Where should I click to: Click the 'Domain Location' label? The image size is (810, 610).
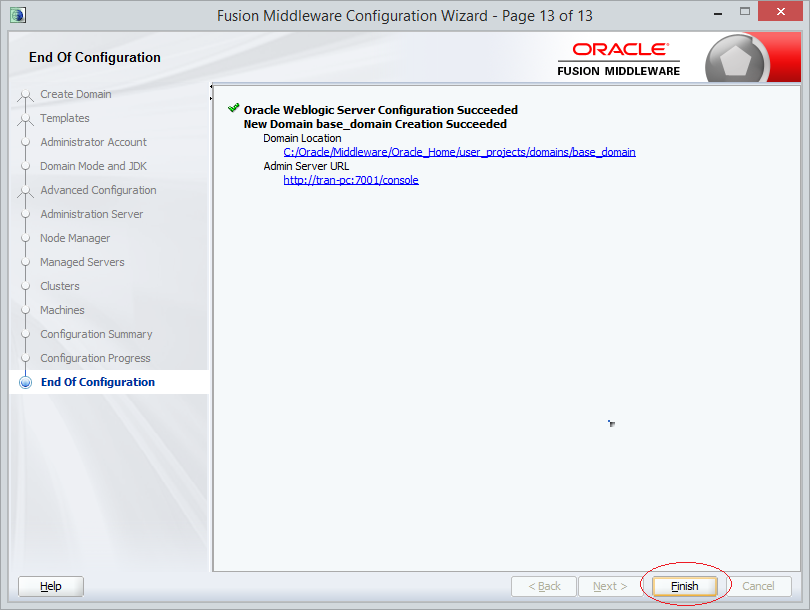(302, 138)
